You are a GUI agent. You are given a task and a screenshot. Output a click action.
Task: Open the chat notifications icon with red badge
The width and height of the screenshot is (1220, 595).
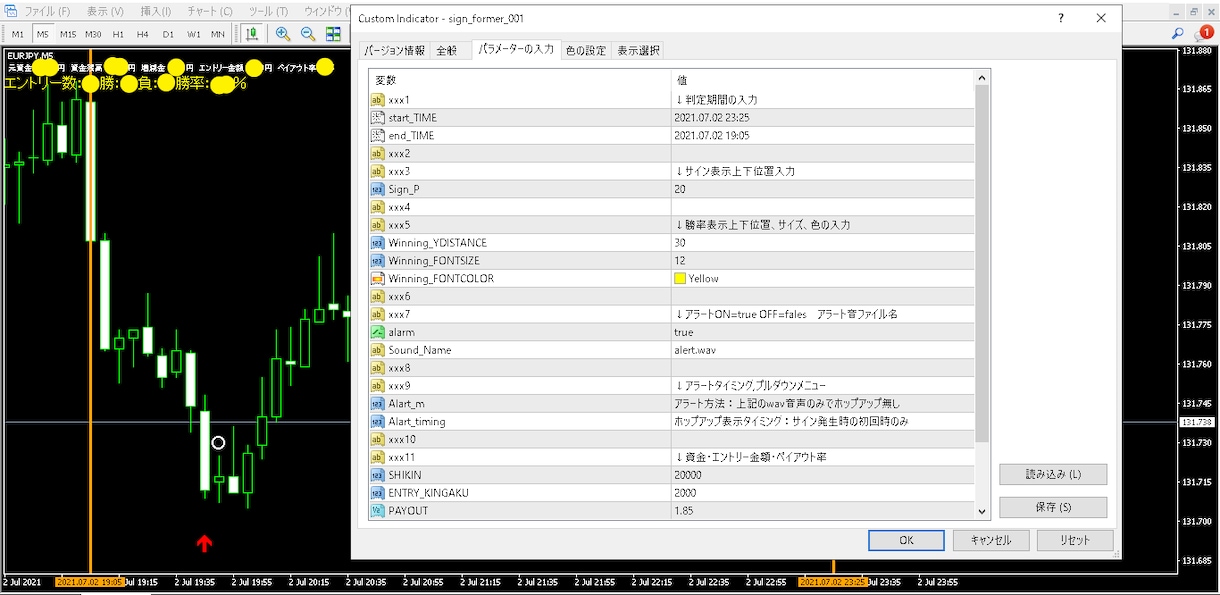pyautogui.click(x=1203, y=34)
